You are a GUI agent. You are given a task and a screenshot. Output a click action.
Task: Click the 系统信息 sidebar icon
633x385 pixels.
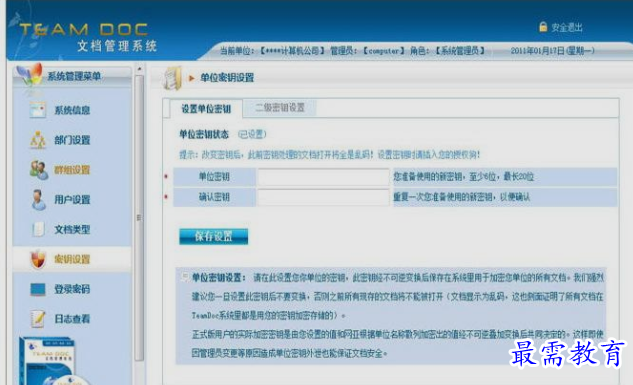(x=38, y=110)
